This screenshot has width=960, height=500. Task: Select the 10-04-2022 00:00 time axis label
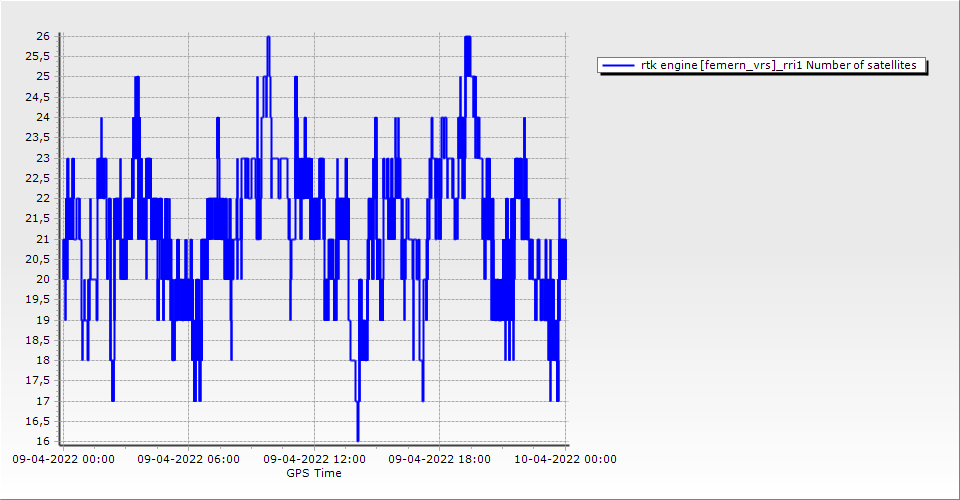point(565,459)
